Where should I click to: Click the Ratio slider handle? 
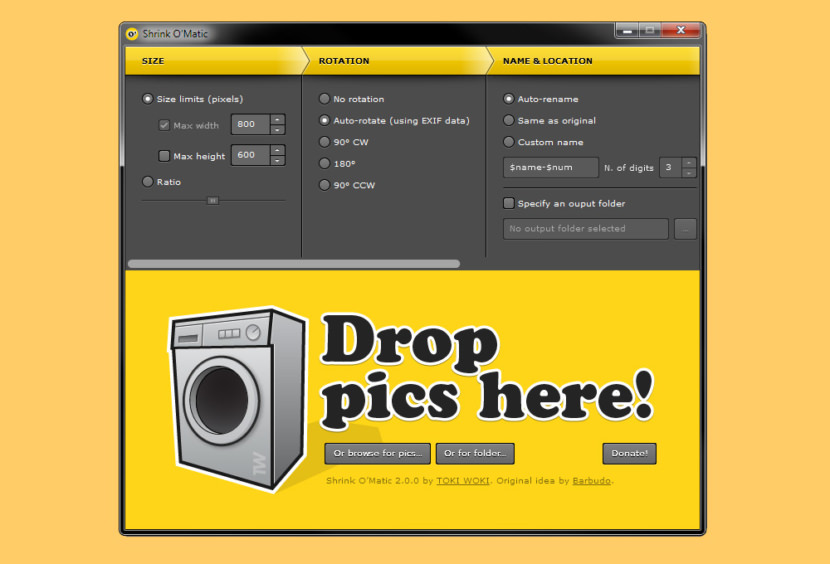tap(213, 201)
